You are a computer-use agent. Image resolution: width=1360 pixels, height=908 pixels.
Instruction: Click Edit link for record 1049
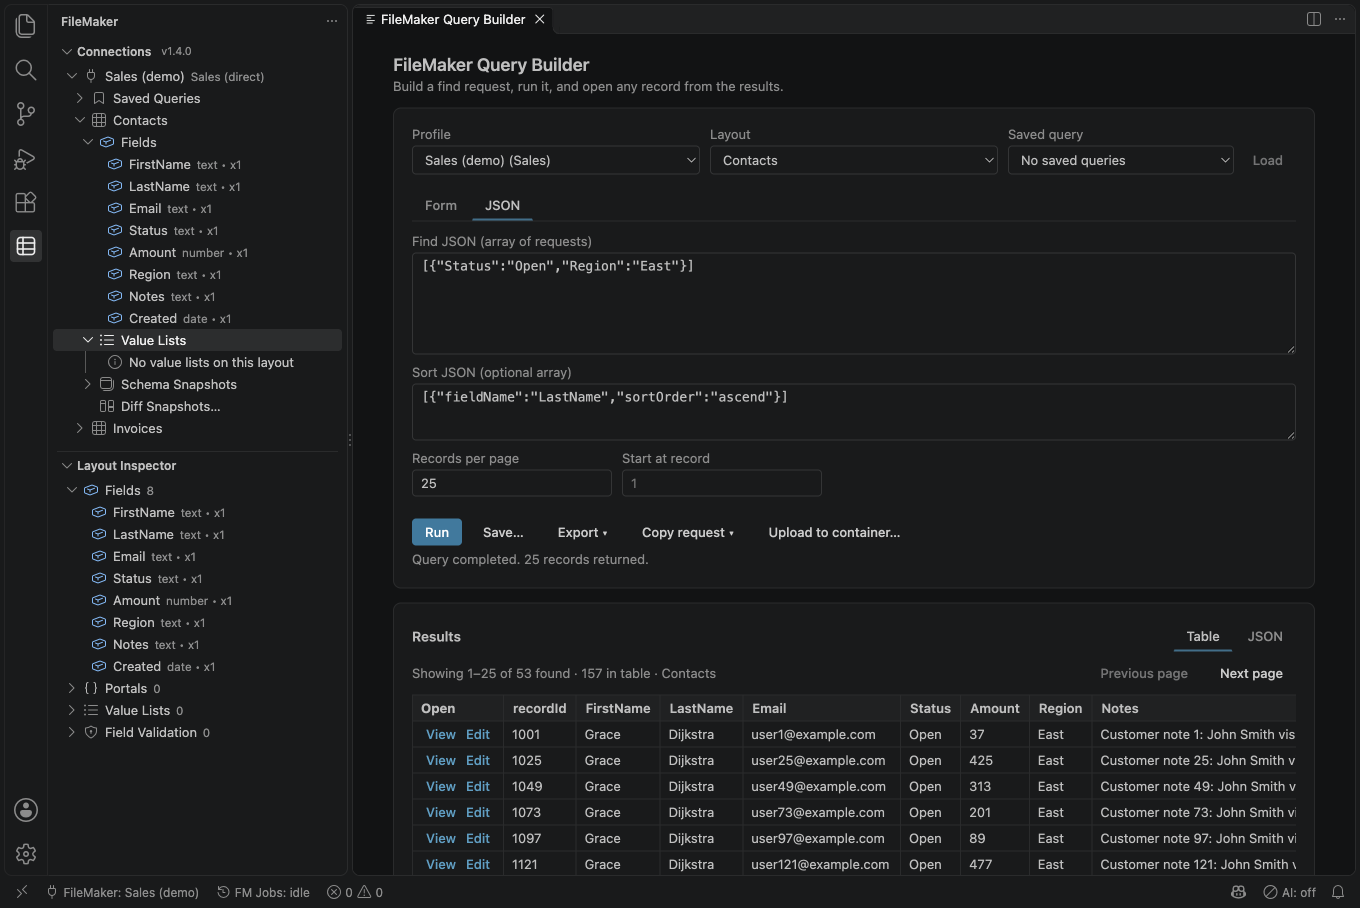pyautogui.click(x=478, y=786)
